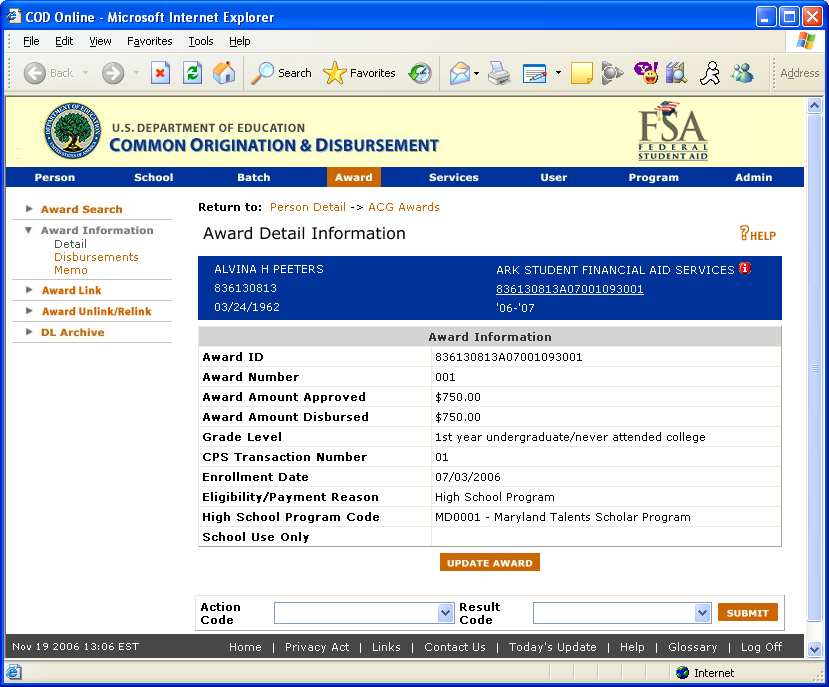The height and width of the screenshot is (687, 829).
Task: Open the Mail toolbar icon
Action: pos(460,73)
